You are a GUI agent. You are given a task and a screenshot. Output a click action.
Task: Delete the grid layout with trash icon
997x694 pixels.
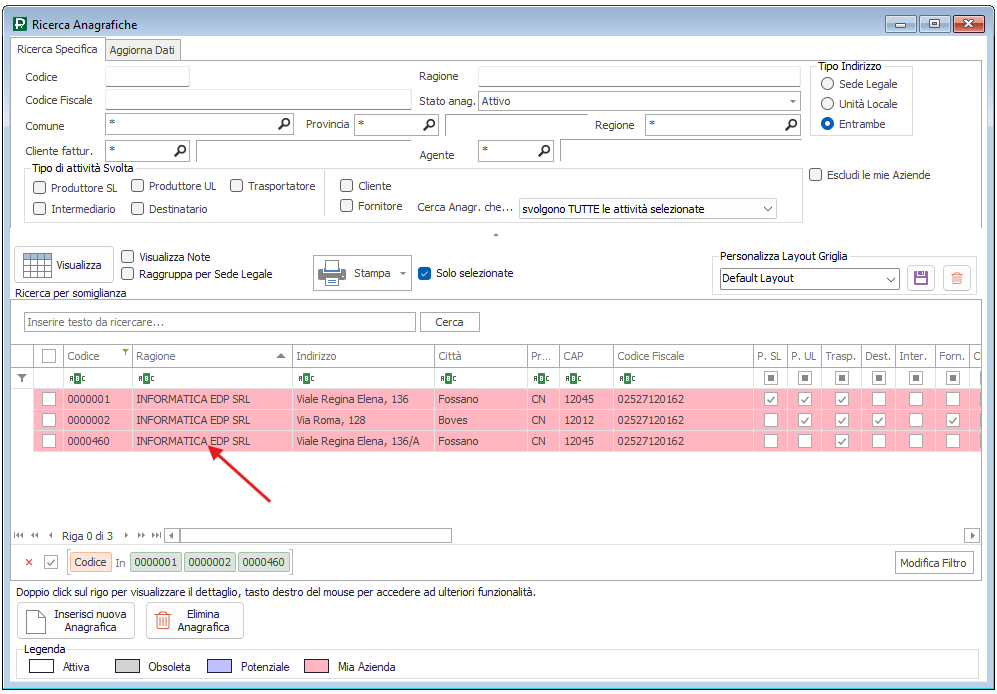pos(957,278)
